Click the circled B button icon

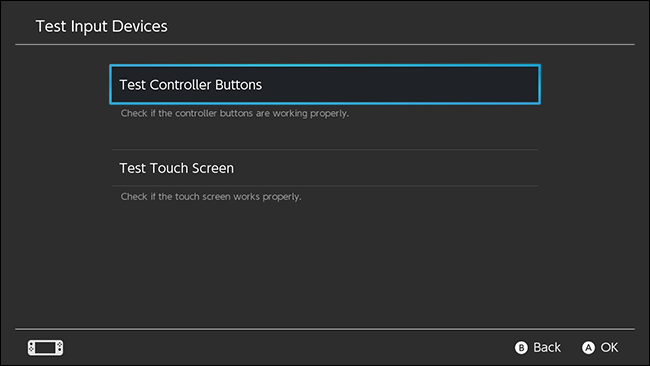coord(521,347)
